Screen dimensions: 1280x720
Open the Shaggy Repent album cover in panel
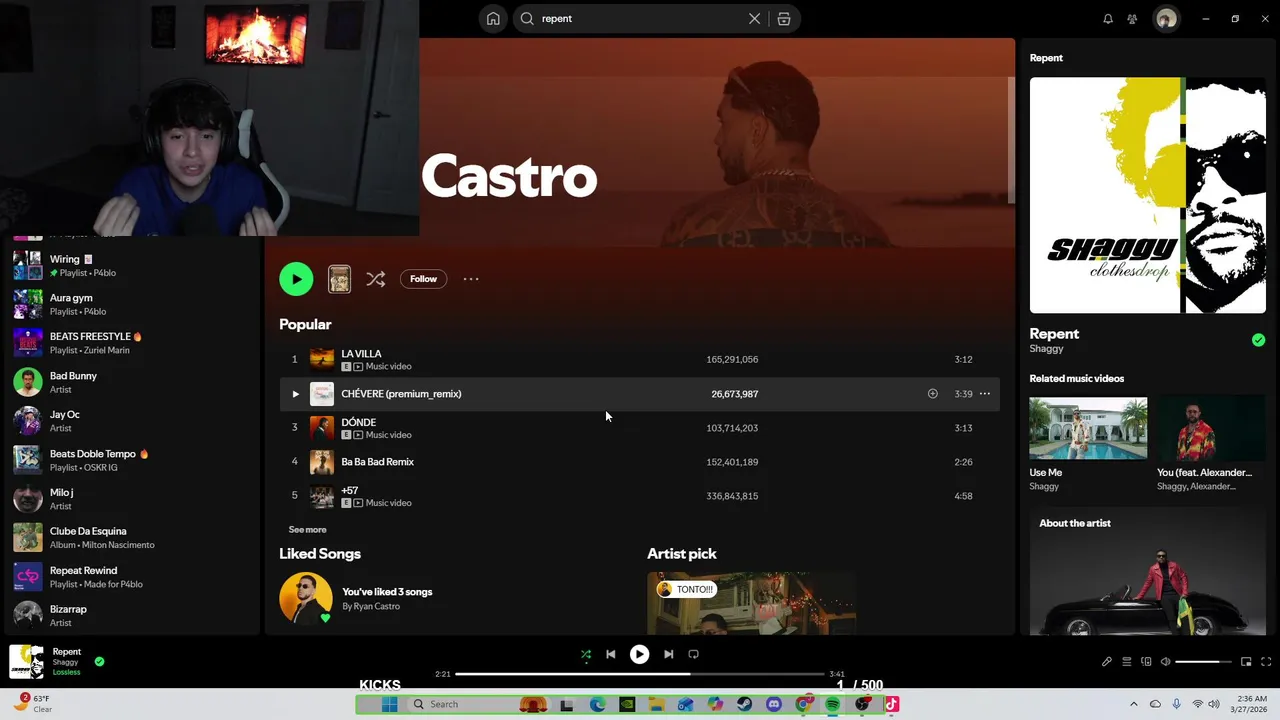(1148, 195)
